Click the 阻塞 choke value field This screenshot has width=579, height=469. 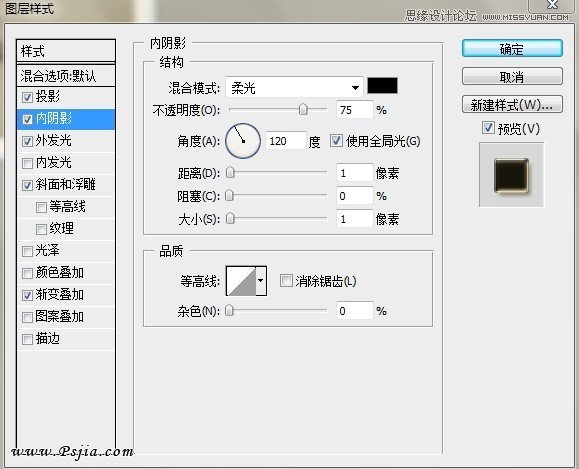354,196
